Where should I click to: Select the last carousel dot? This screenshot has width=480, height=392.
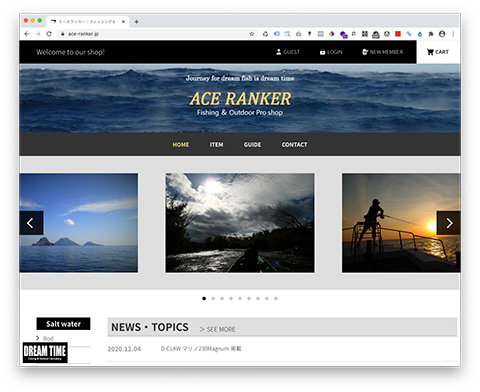(276, 298)
